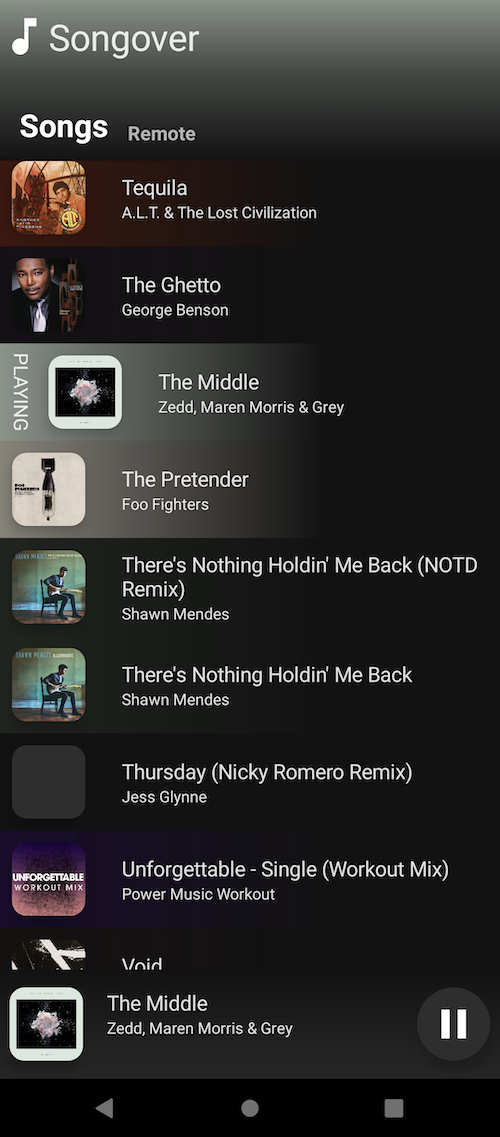The image size is (500, 1137).
Task: Tap blank artwork for Thursday remix
Action: click(49, 782)
